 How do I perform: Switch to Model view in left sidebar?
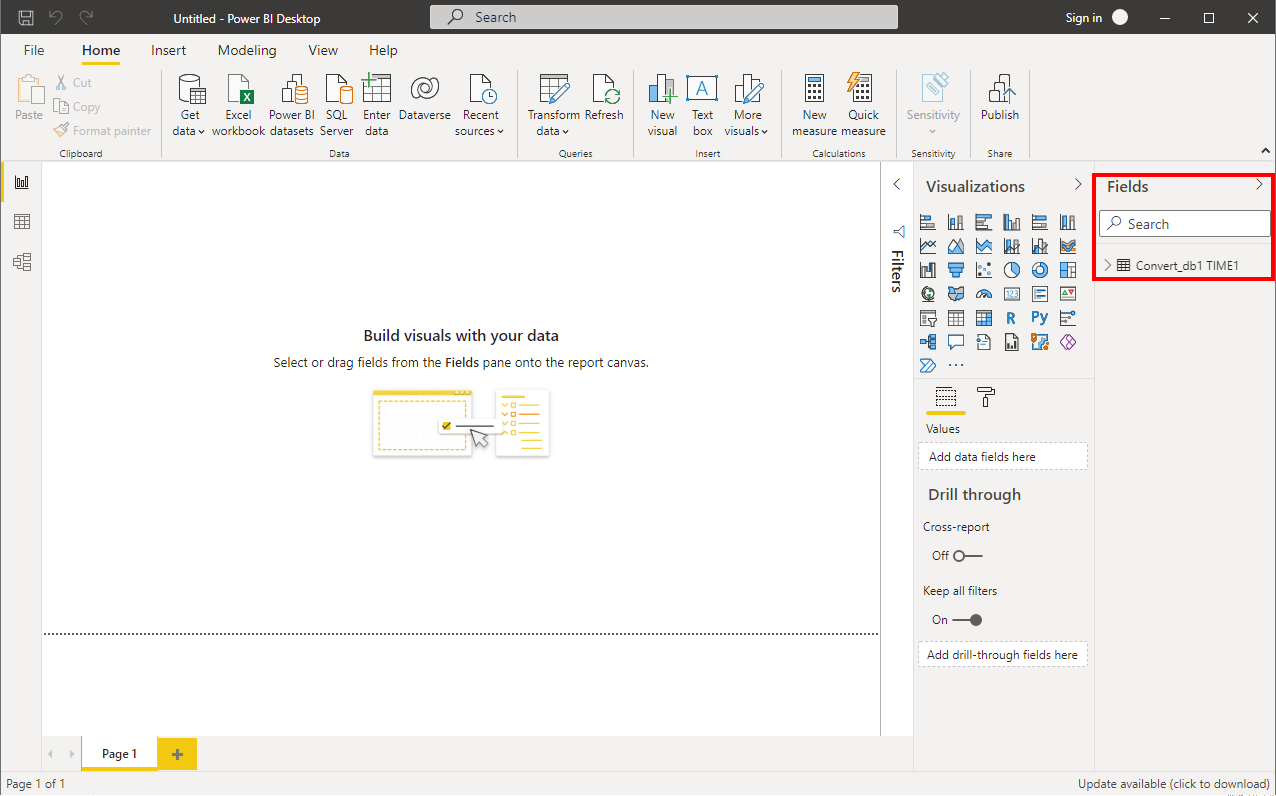click(22, 262)
